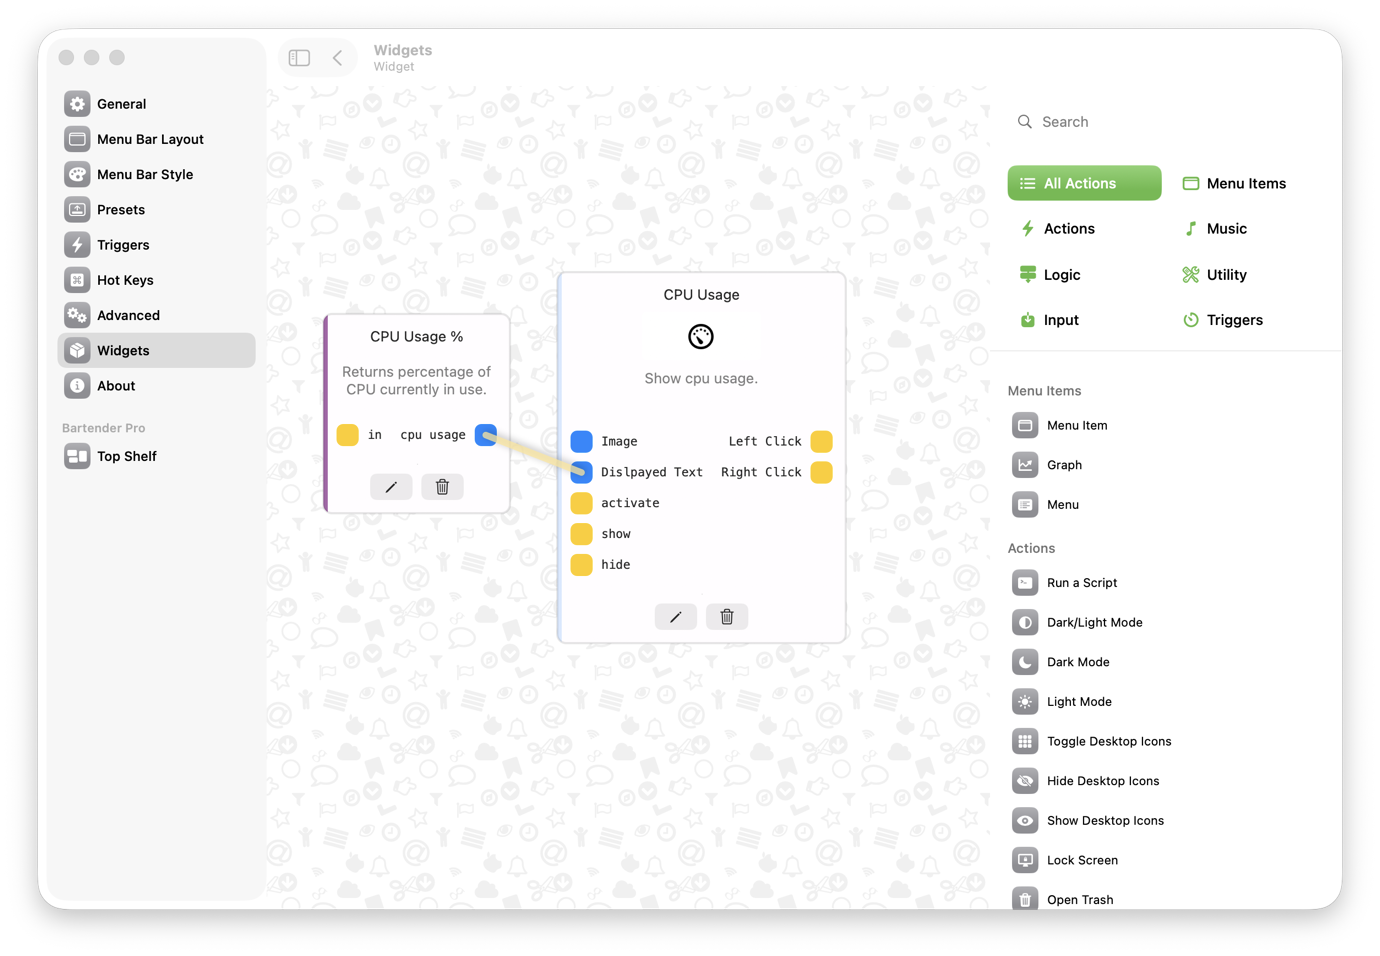Click the search field in actions panel
Screen dimensions: 1380x956
coord(1165,122)
